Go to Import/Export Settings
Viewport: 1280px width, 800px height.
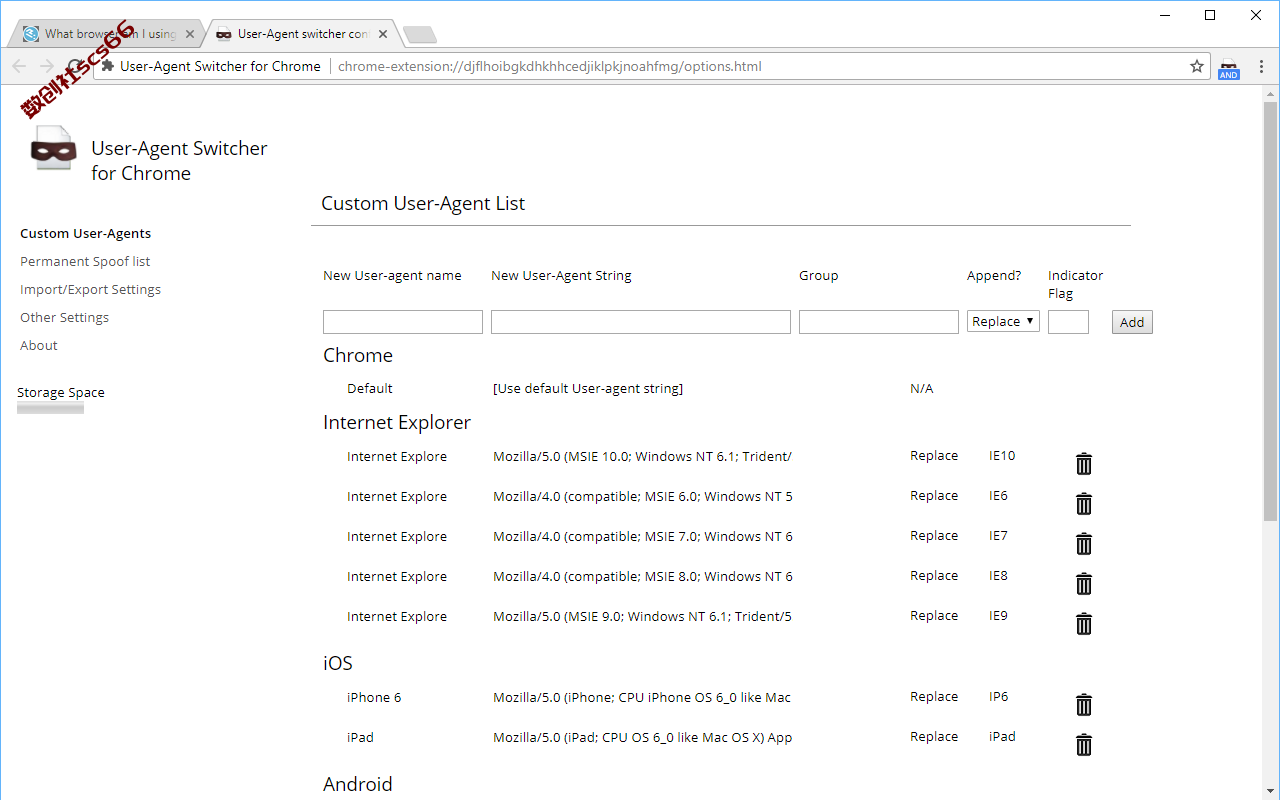pos(90,289)
